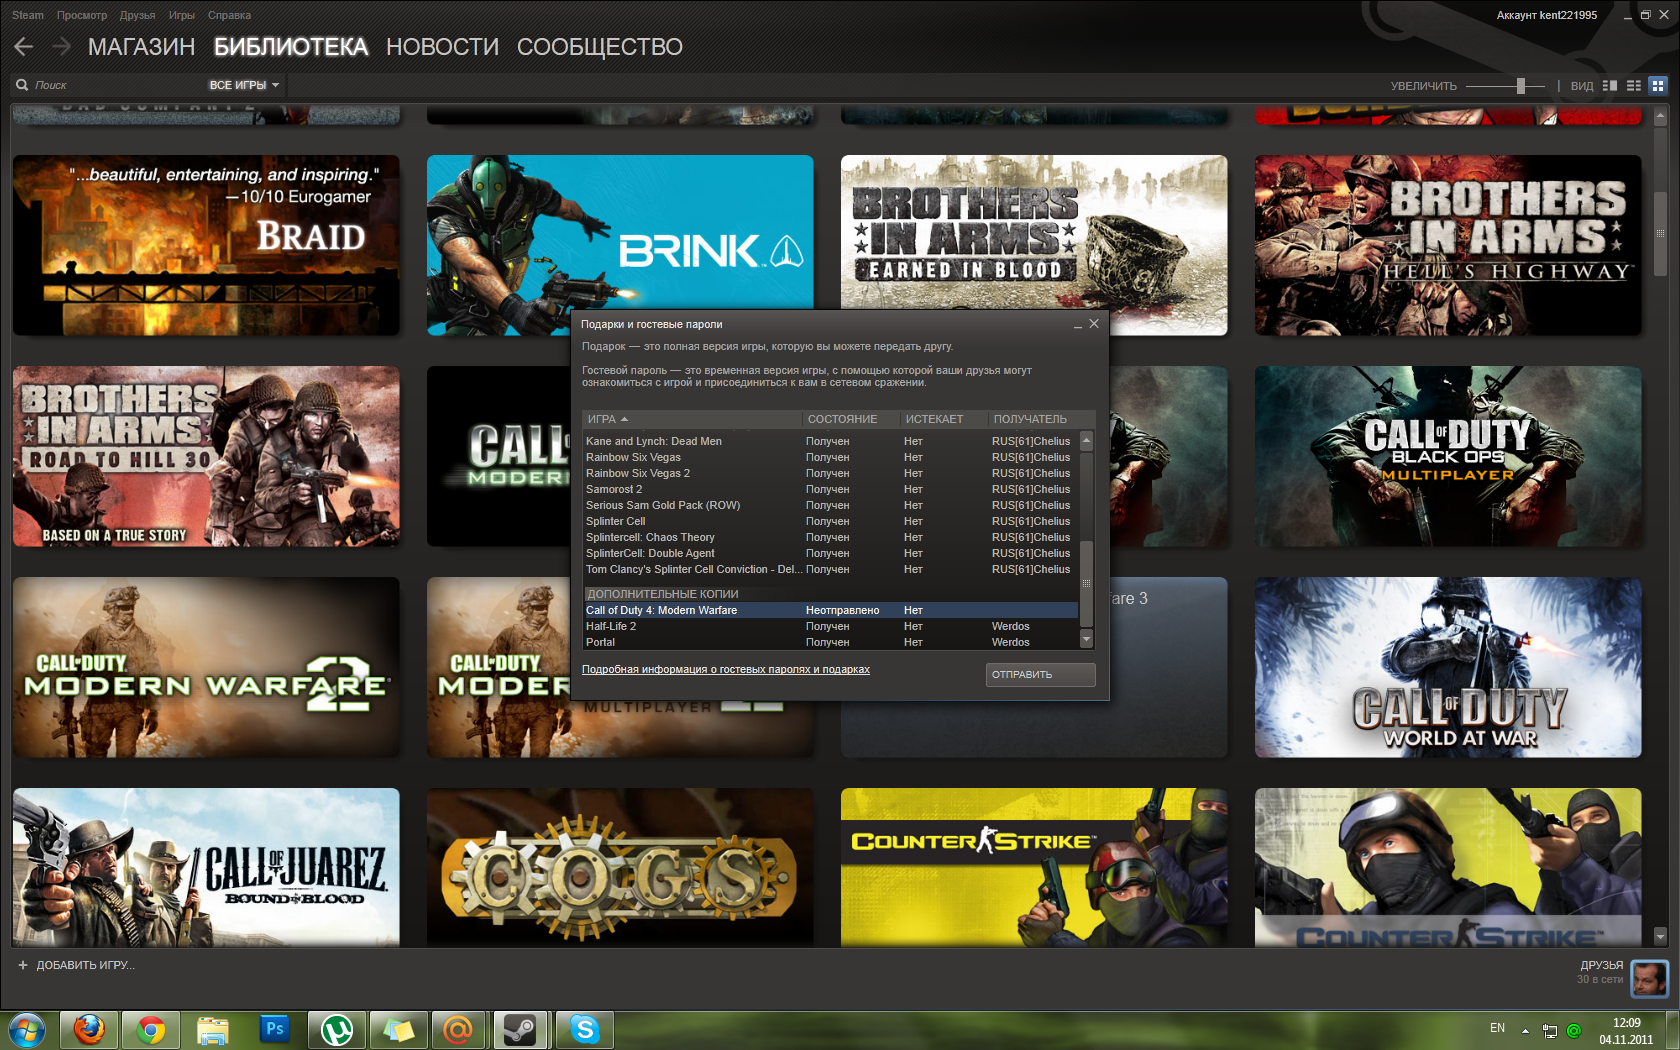This screenshot has height=1050, width=1680.
Task: Sort gift list by ПОЛУЧАТЕЛЬ column
Action: (x=1041, y=419)
